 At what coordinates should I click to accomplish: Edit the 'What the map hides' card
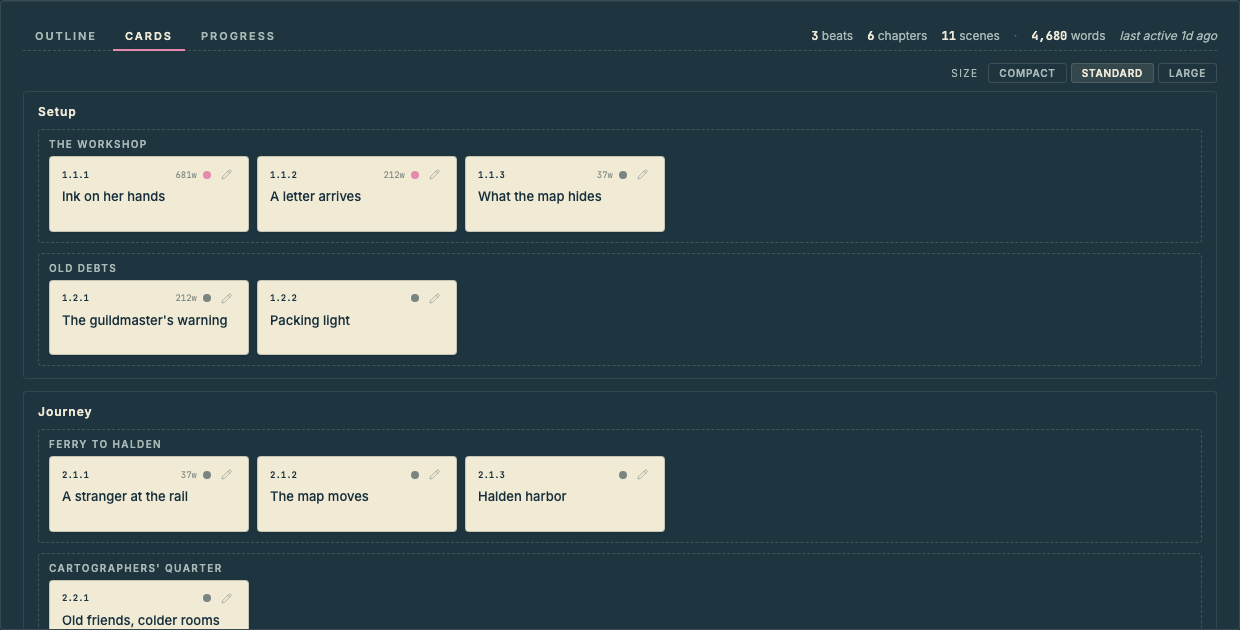(x=643, y=174)
